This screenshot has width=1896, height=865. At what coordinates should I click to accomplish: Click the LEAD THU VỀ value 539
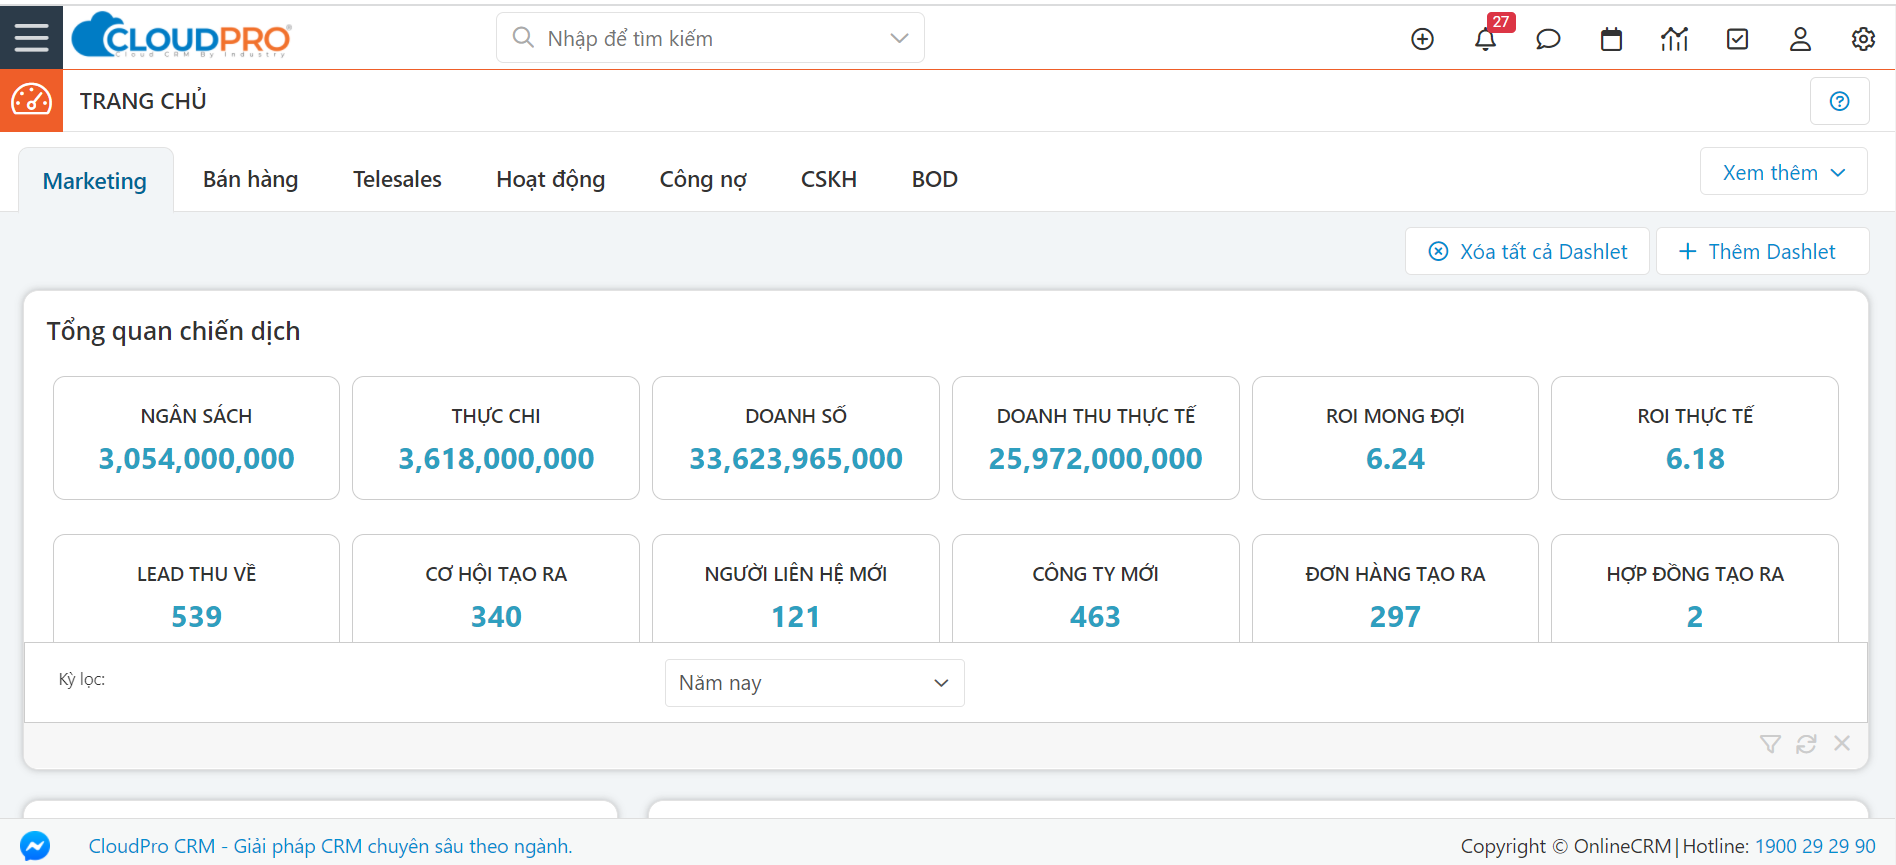(x=196, y=617)
